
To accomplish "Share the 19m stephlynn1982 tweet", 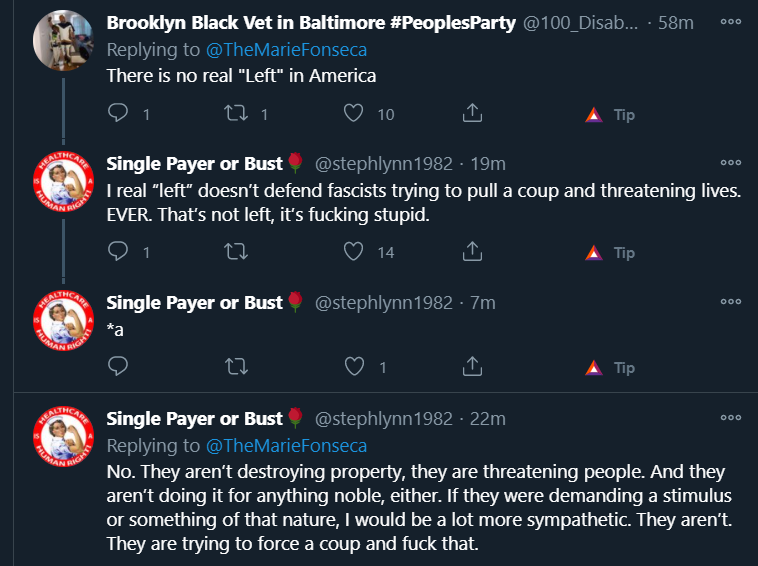I will [472, 251].
